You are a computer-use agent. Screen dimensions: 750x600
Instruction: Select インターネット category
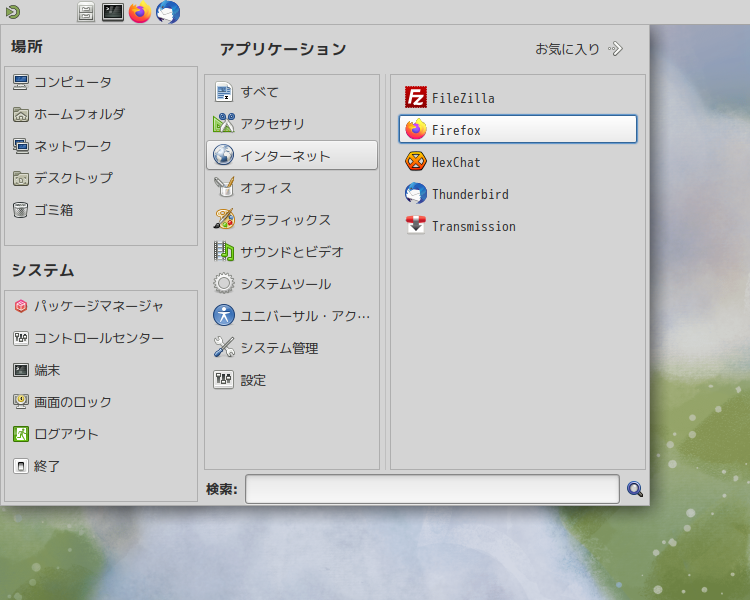coord(292,156)
